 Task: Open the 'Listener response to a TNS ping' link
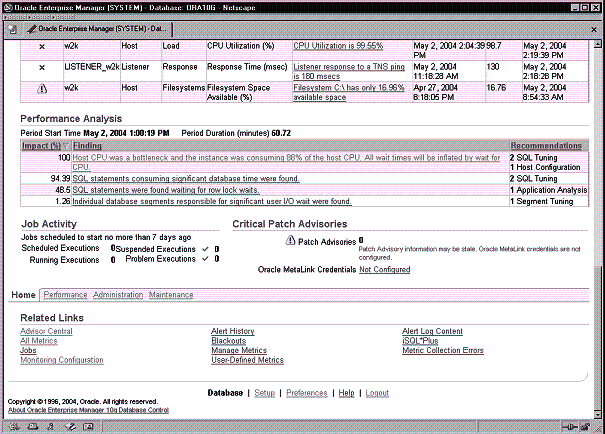(x=349, y=71)
